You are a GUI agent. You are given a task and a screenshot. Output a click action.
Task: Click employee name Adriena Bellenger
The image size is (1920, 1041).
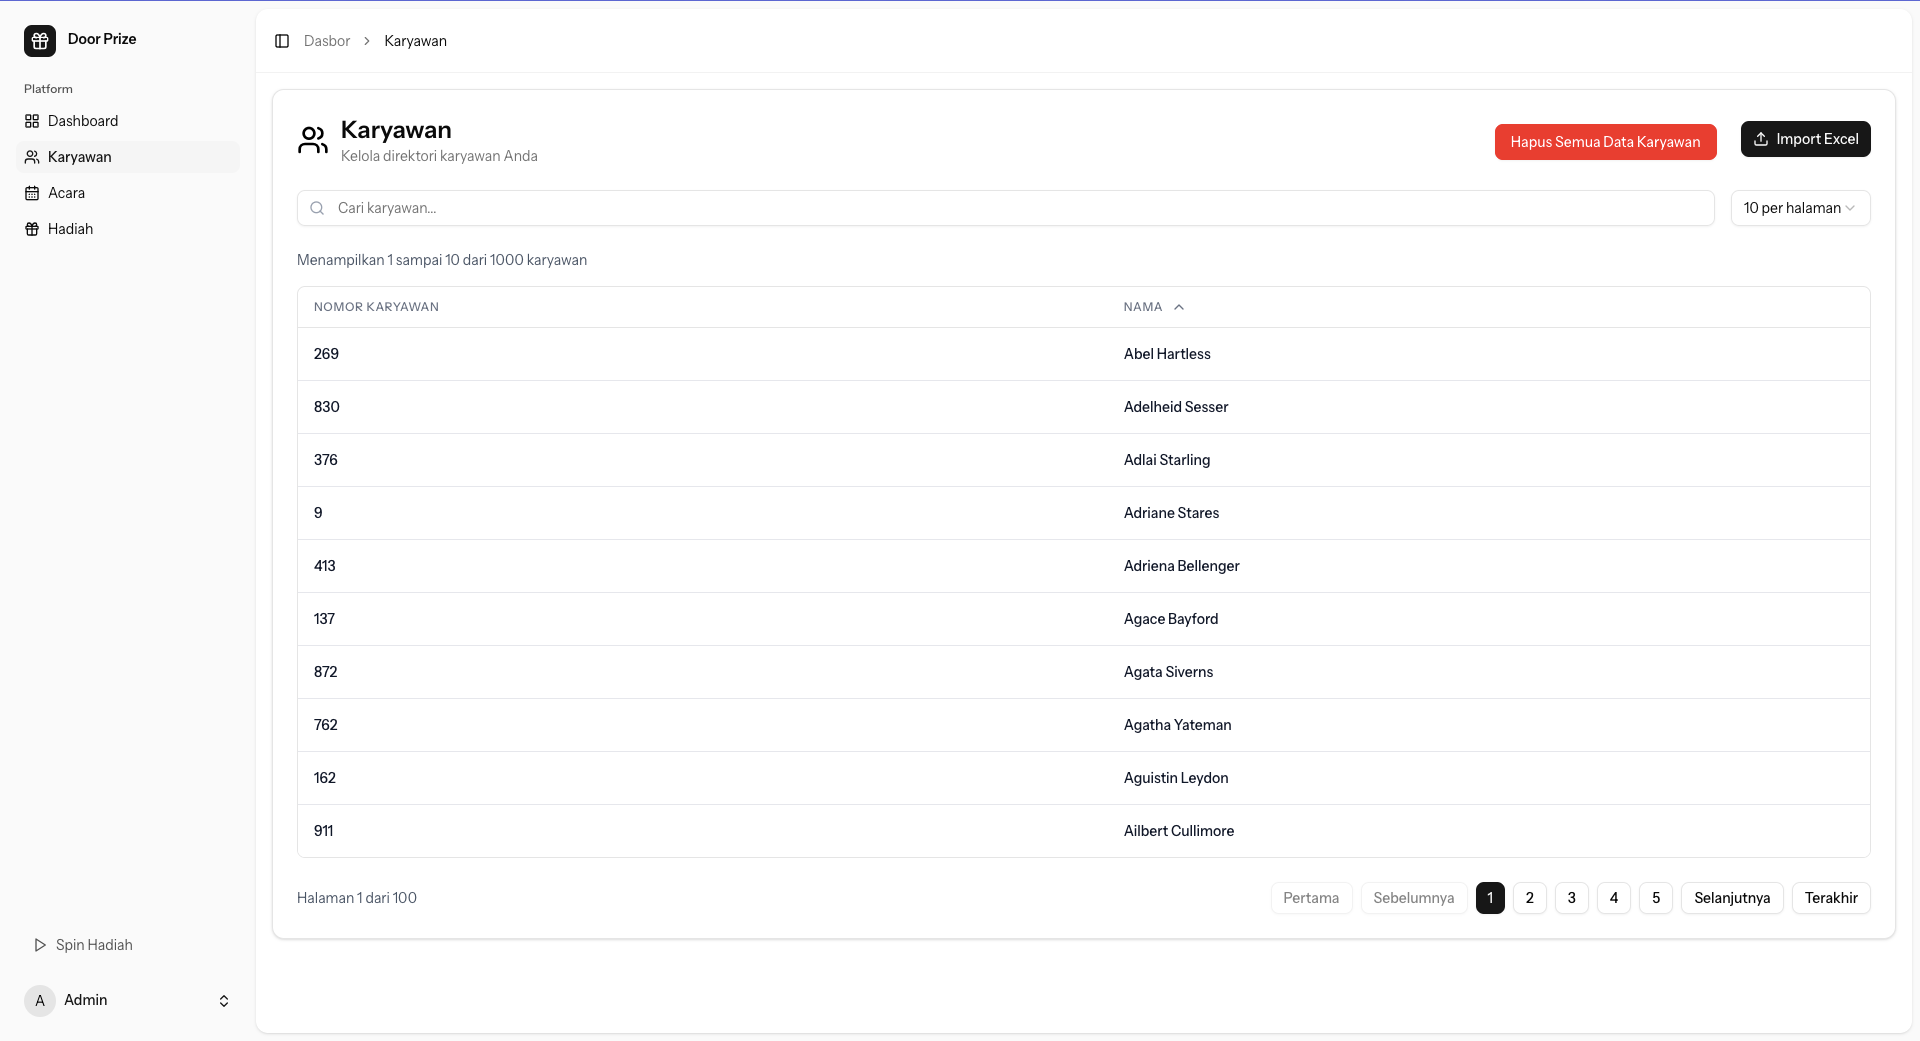tap(1181, 566)
